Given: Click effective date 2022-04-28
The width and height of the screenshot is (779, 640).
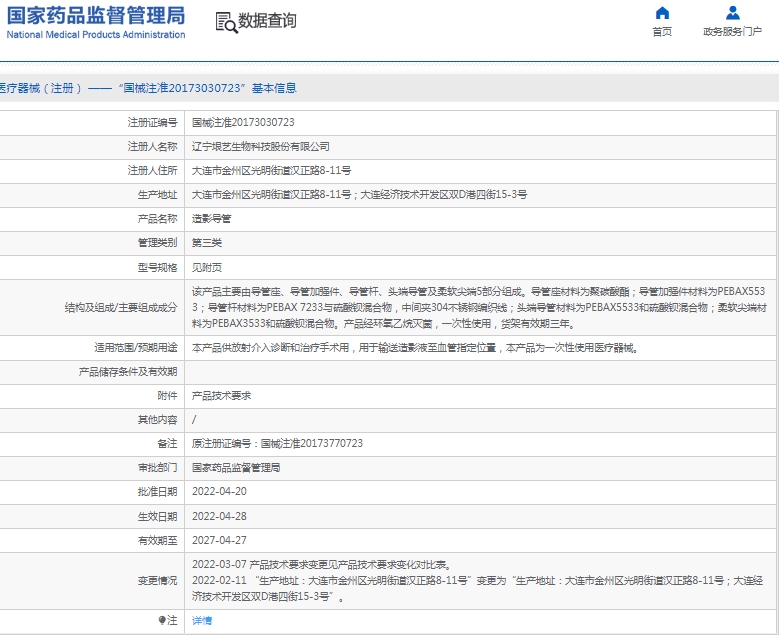Looking at the screenshot, I should [x=219, y=516].
